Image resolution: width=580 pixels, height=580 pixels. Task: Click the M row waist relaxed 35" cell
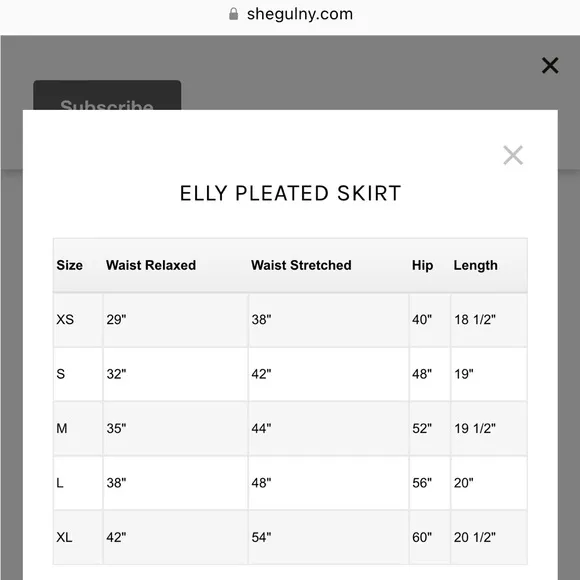176,428
